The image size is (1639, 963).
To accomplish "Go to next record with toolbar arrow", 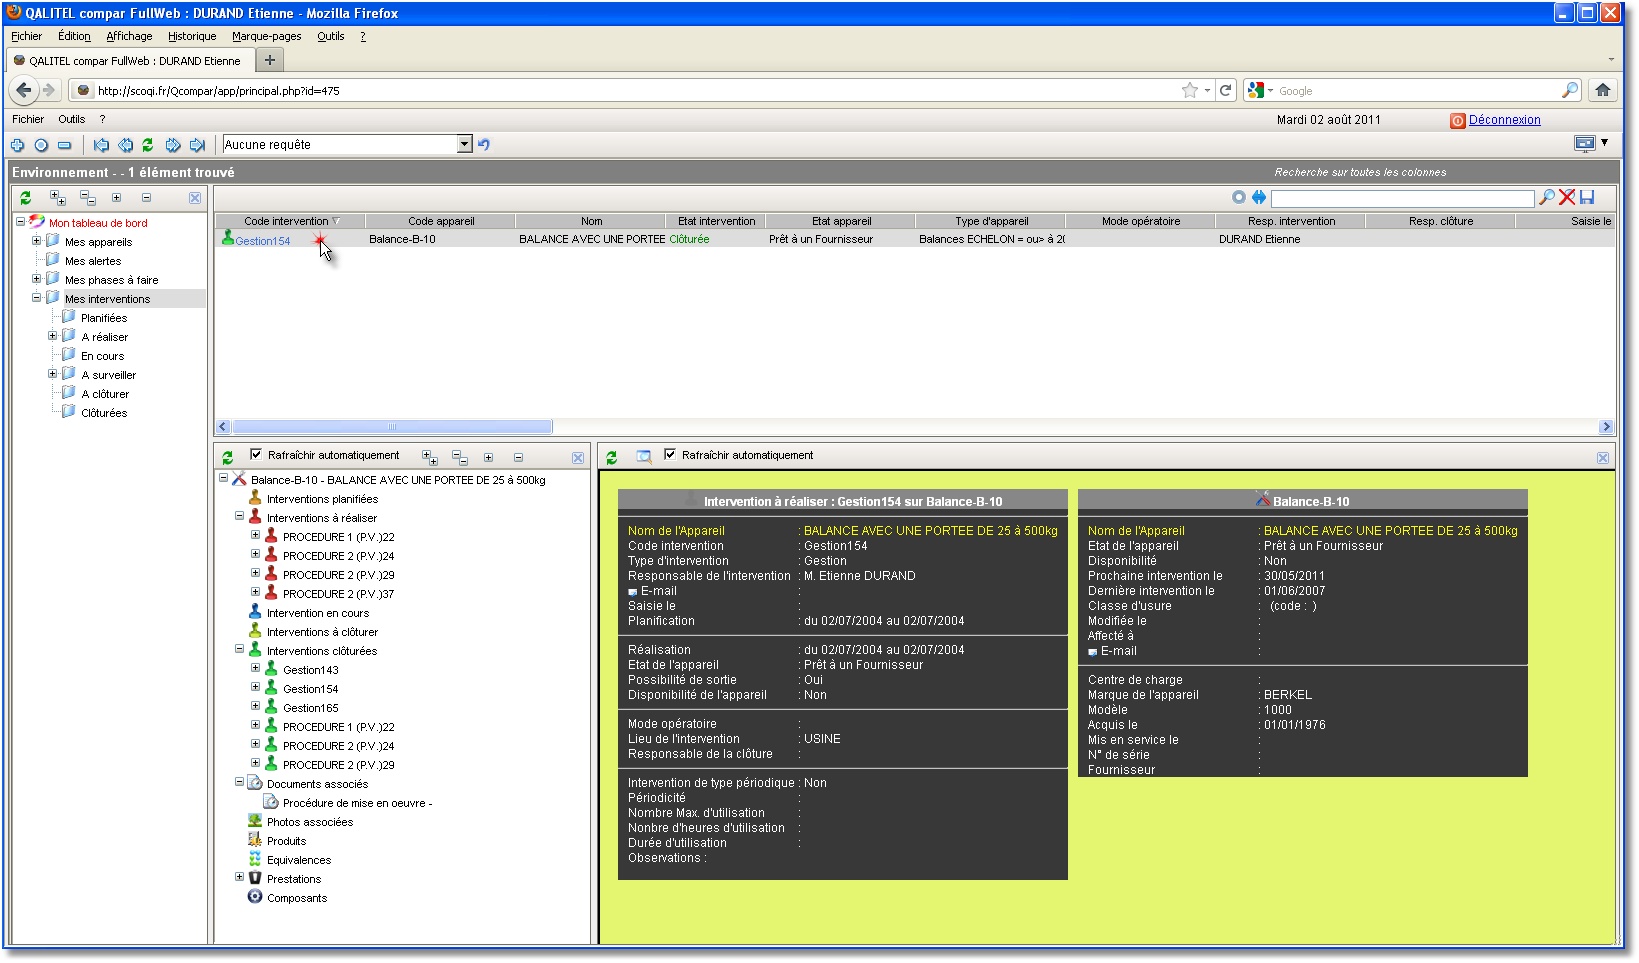I will tap(173, 145).
